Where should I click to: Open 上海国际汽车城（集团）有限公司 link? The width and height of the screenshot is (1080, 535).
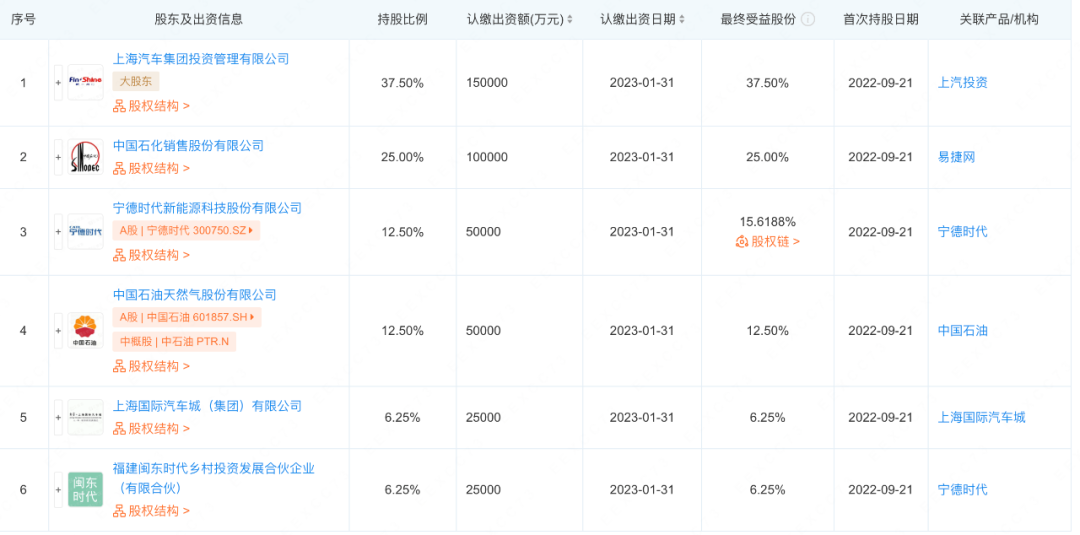point(207,406)
